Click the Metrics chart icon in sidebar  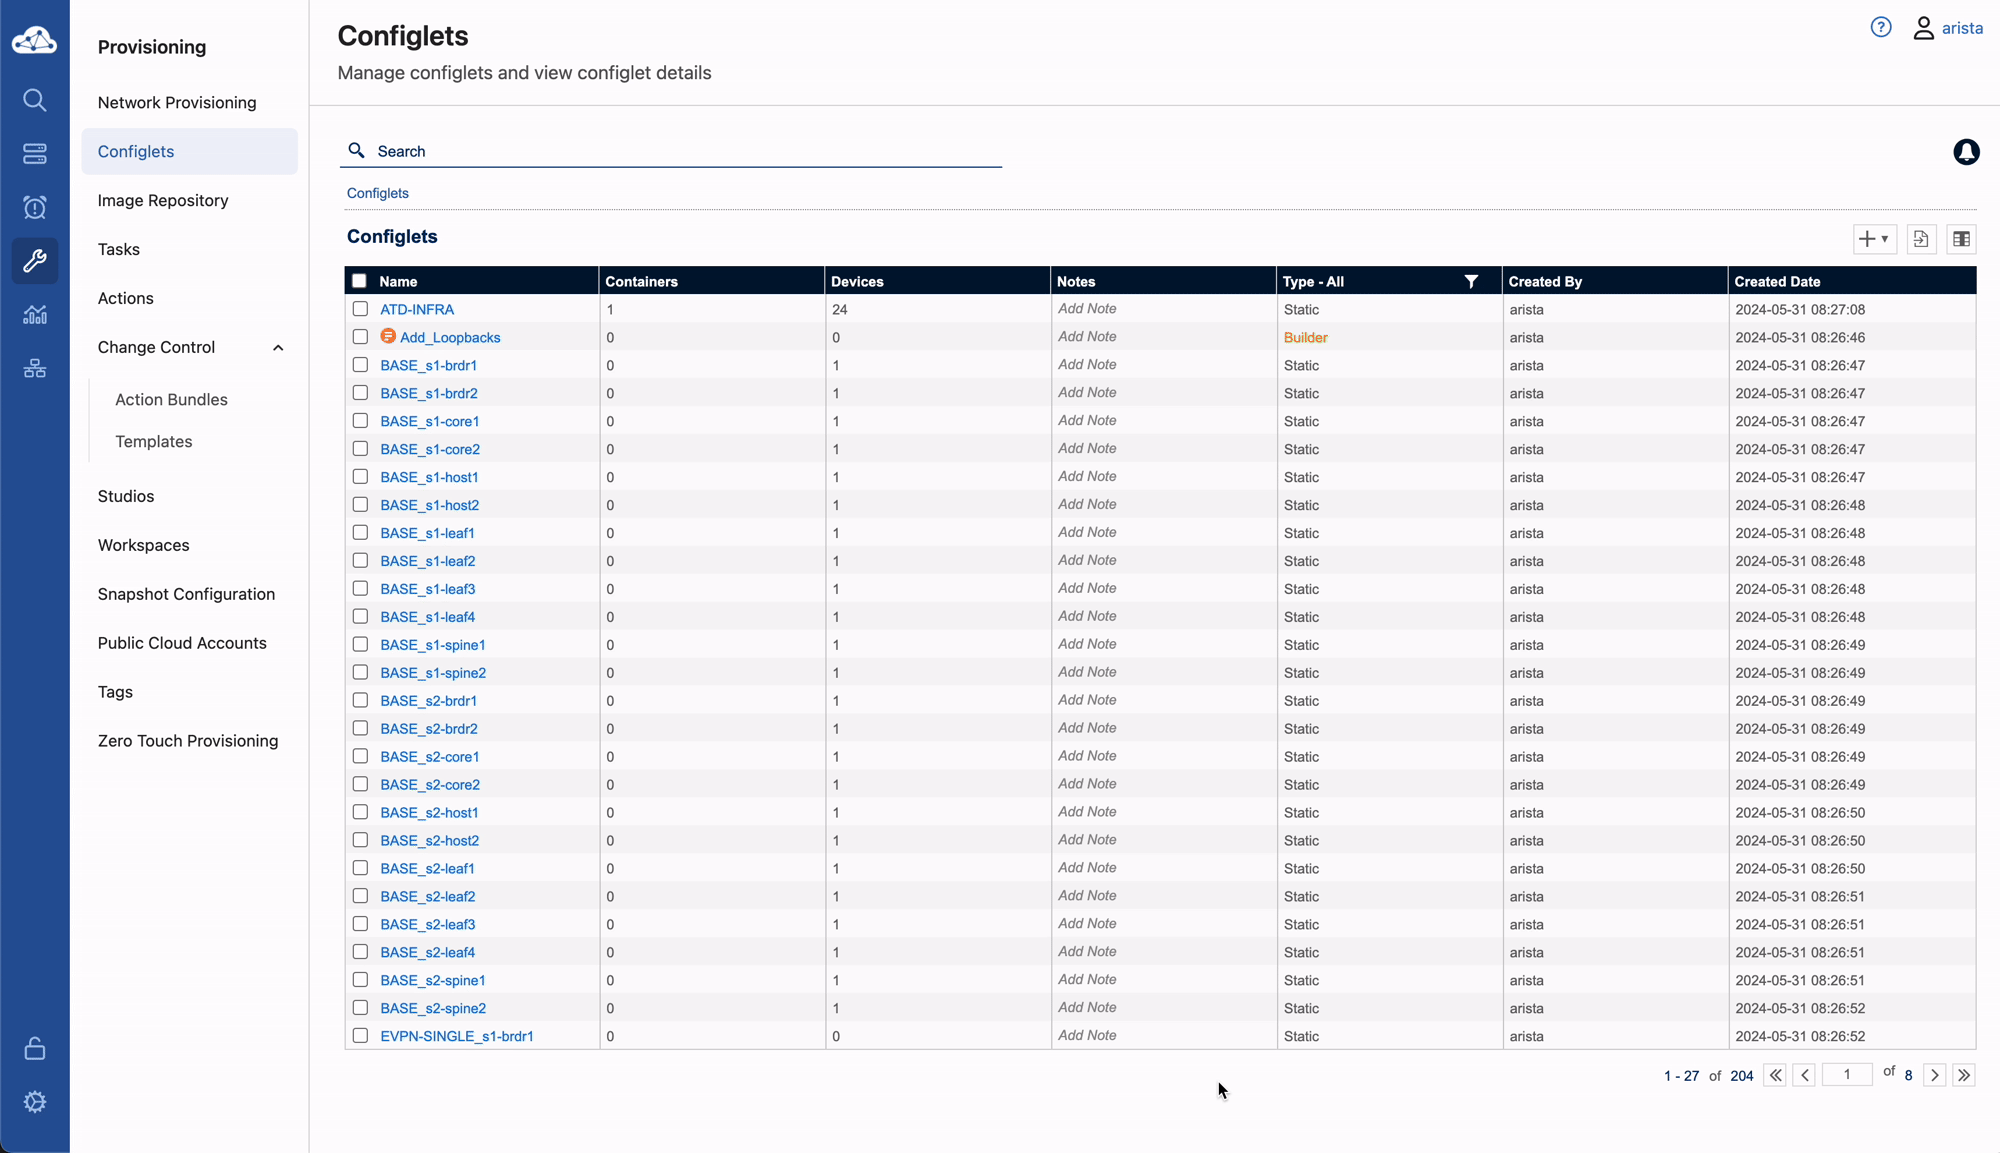[x=35, y=315]
